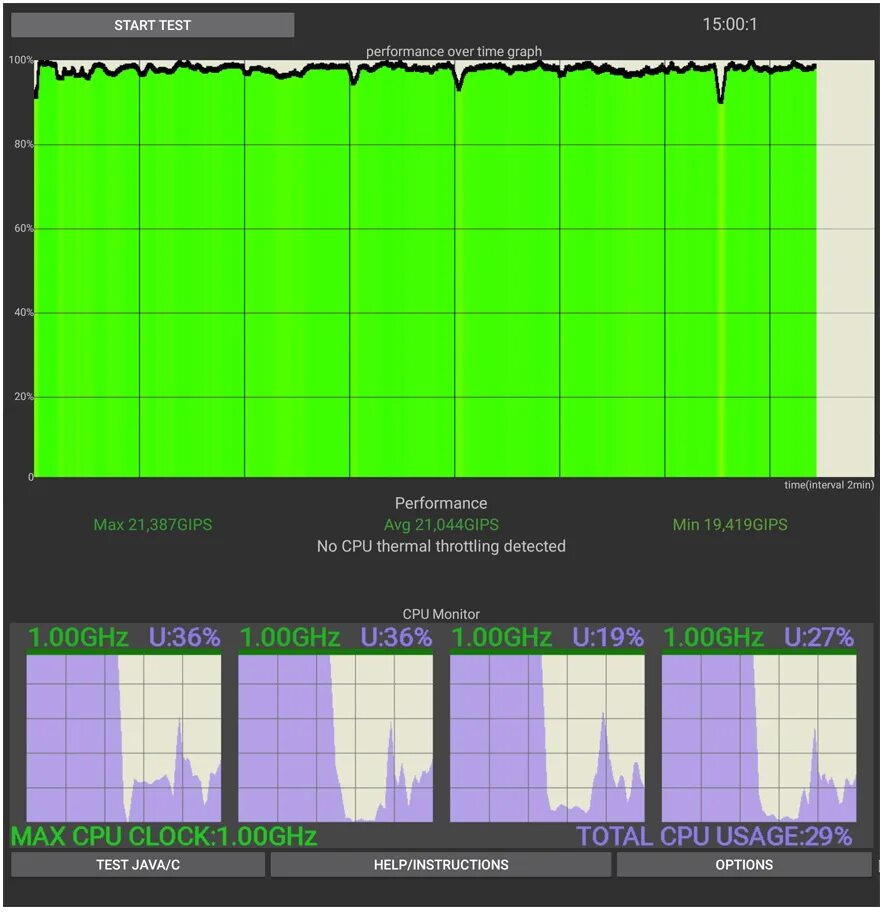
Task: Click the 20% axis label
Action: point(24,397)
